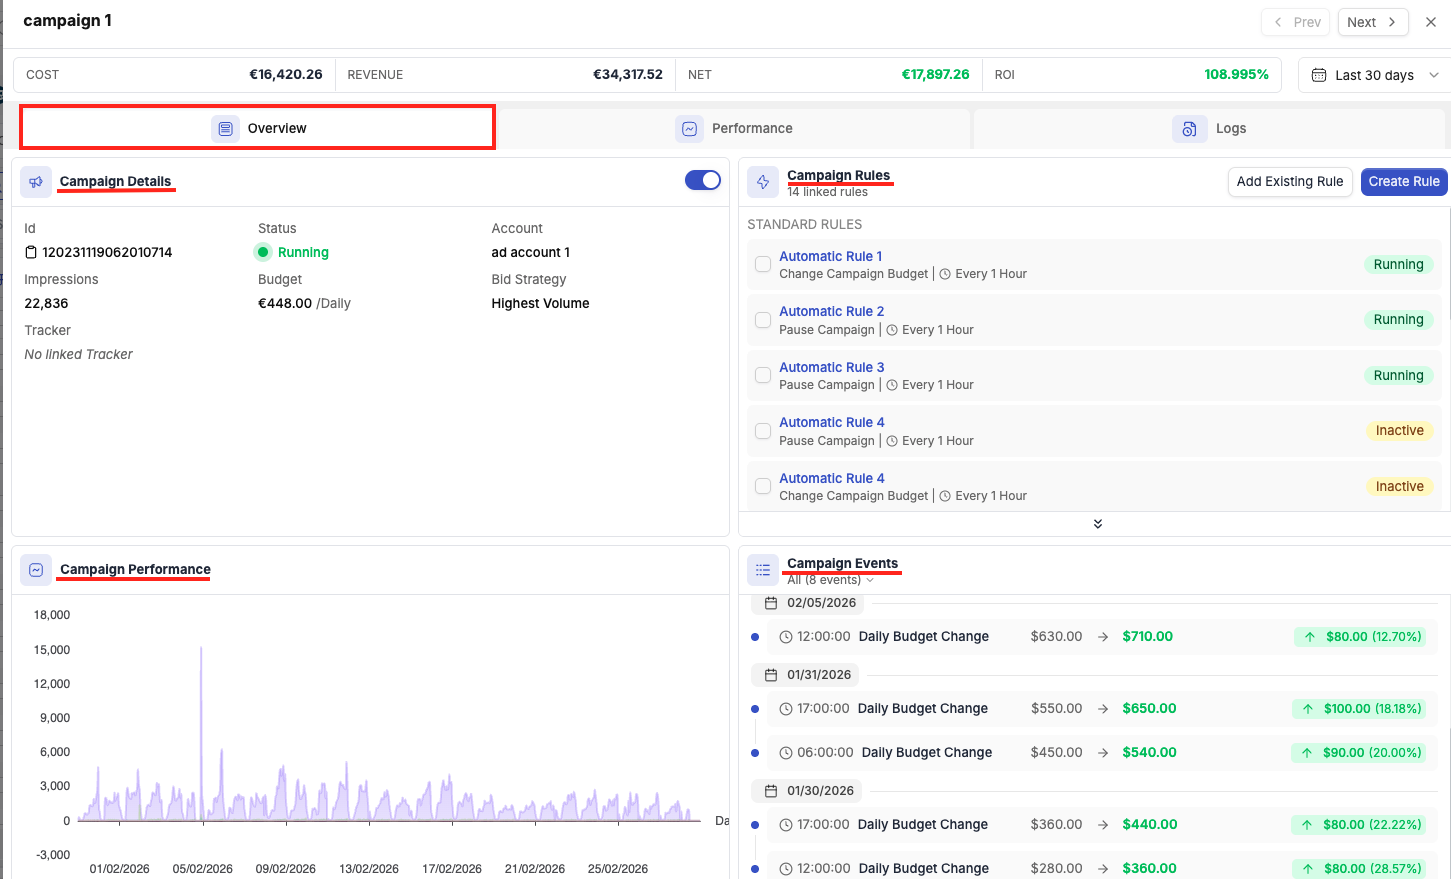Click the Create Rule button
The width and height of the screenshot is (1451, 879).
coord(1403,182)
